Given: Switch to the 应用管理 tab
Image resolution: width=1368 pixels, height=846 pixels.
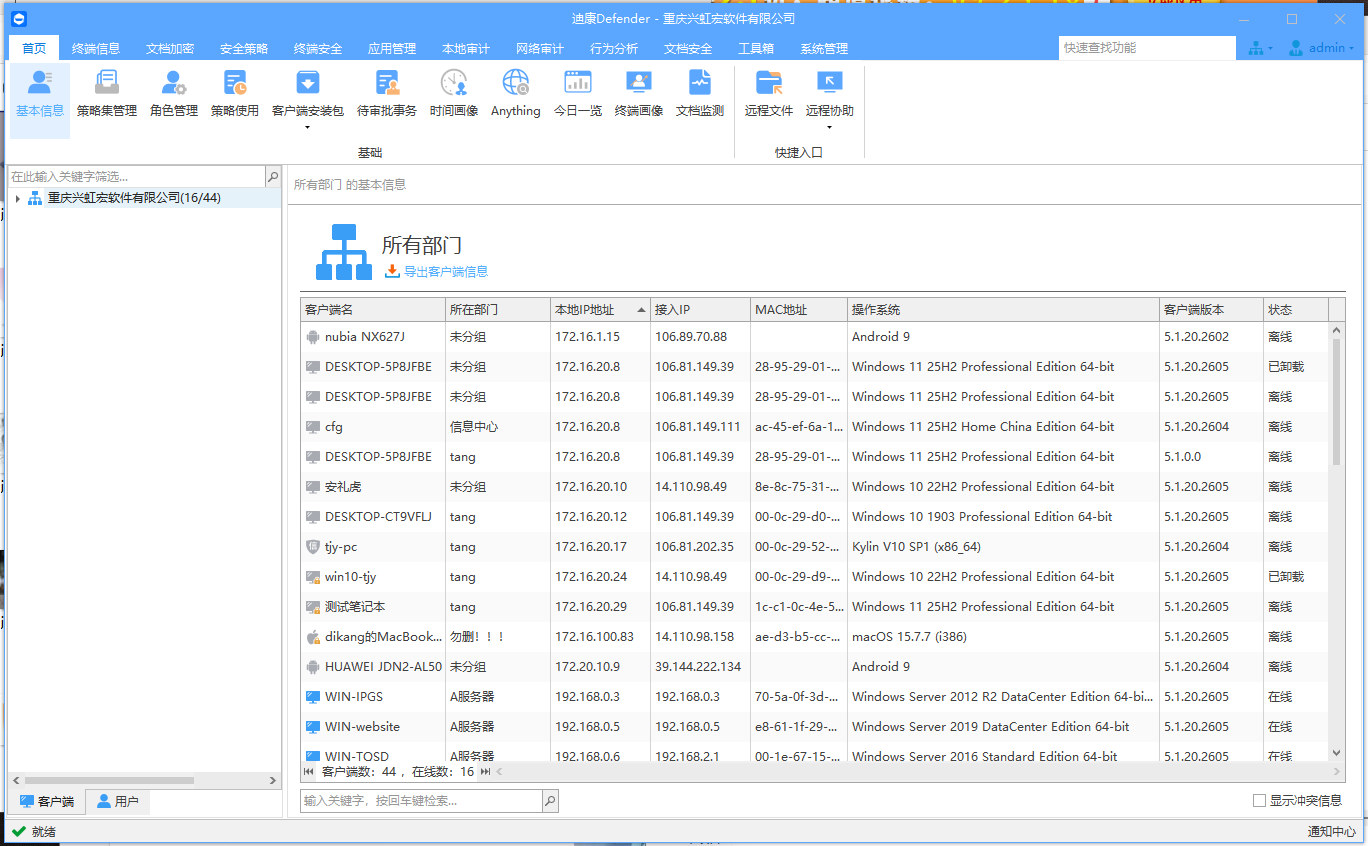Looking at the screenshot, I should point(392,48).
